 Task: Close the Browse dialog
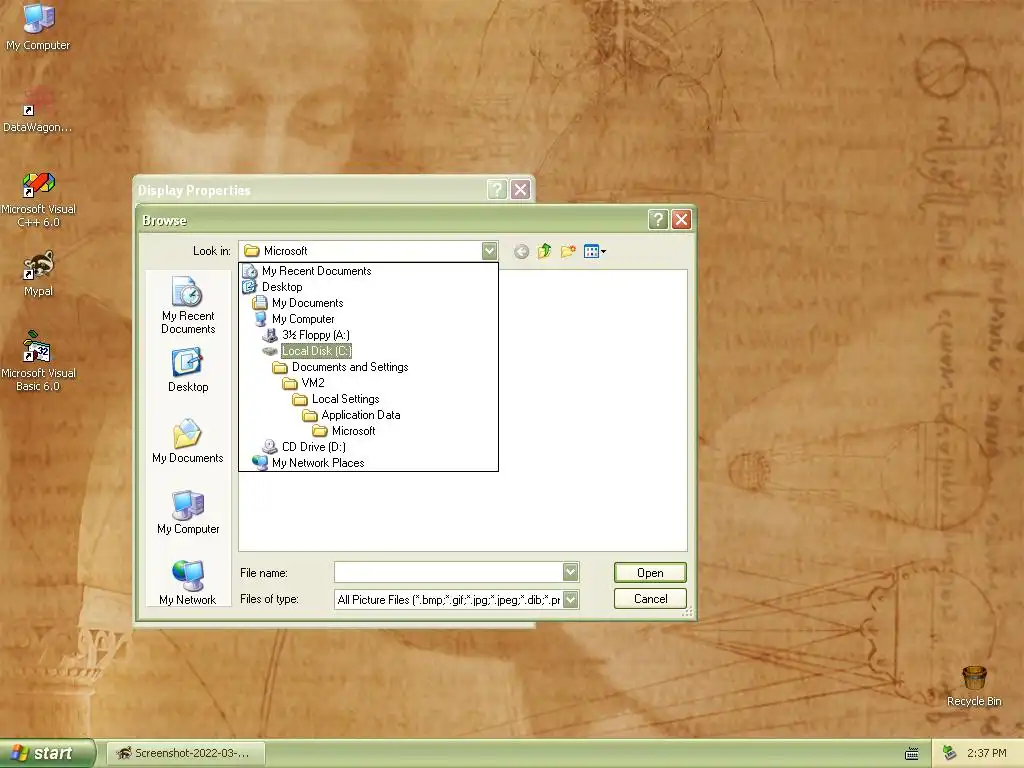[x=681, y=220]
